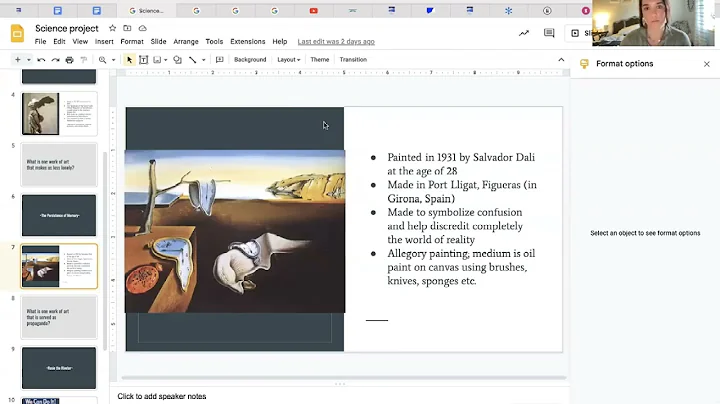Close the Format options panel
720x404 pixels.
(x=707, y=64)
